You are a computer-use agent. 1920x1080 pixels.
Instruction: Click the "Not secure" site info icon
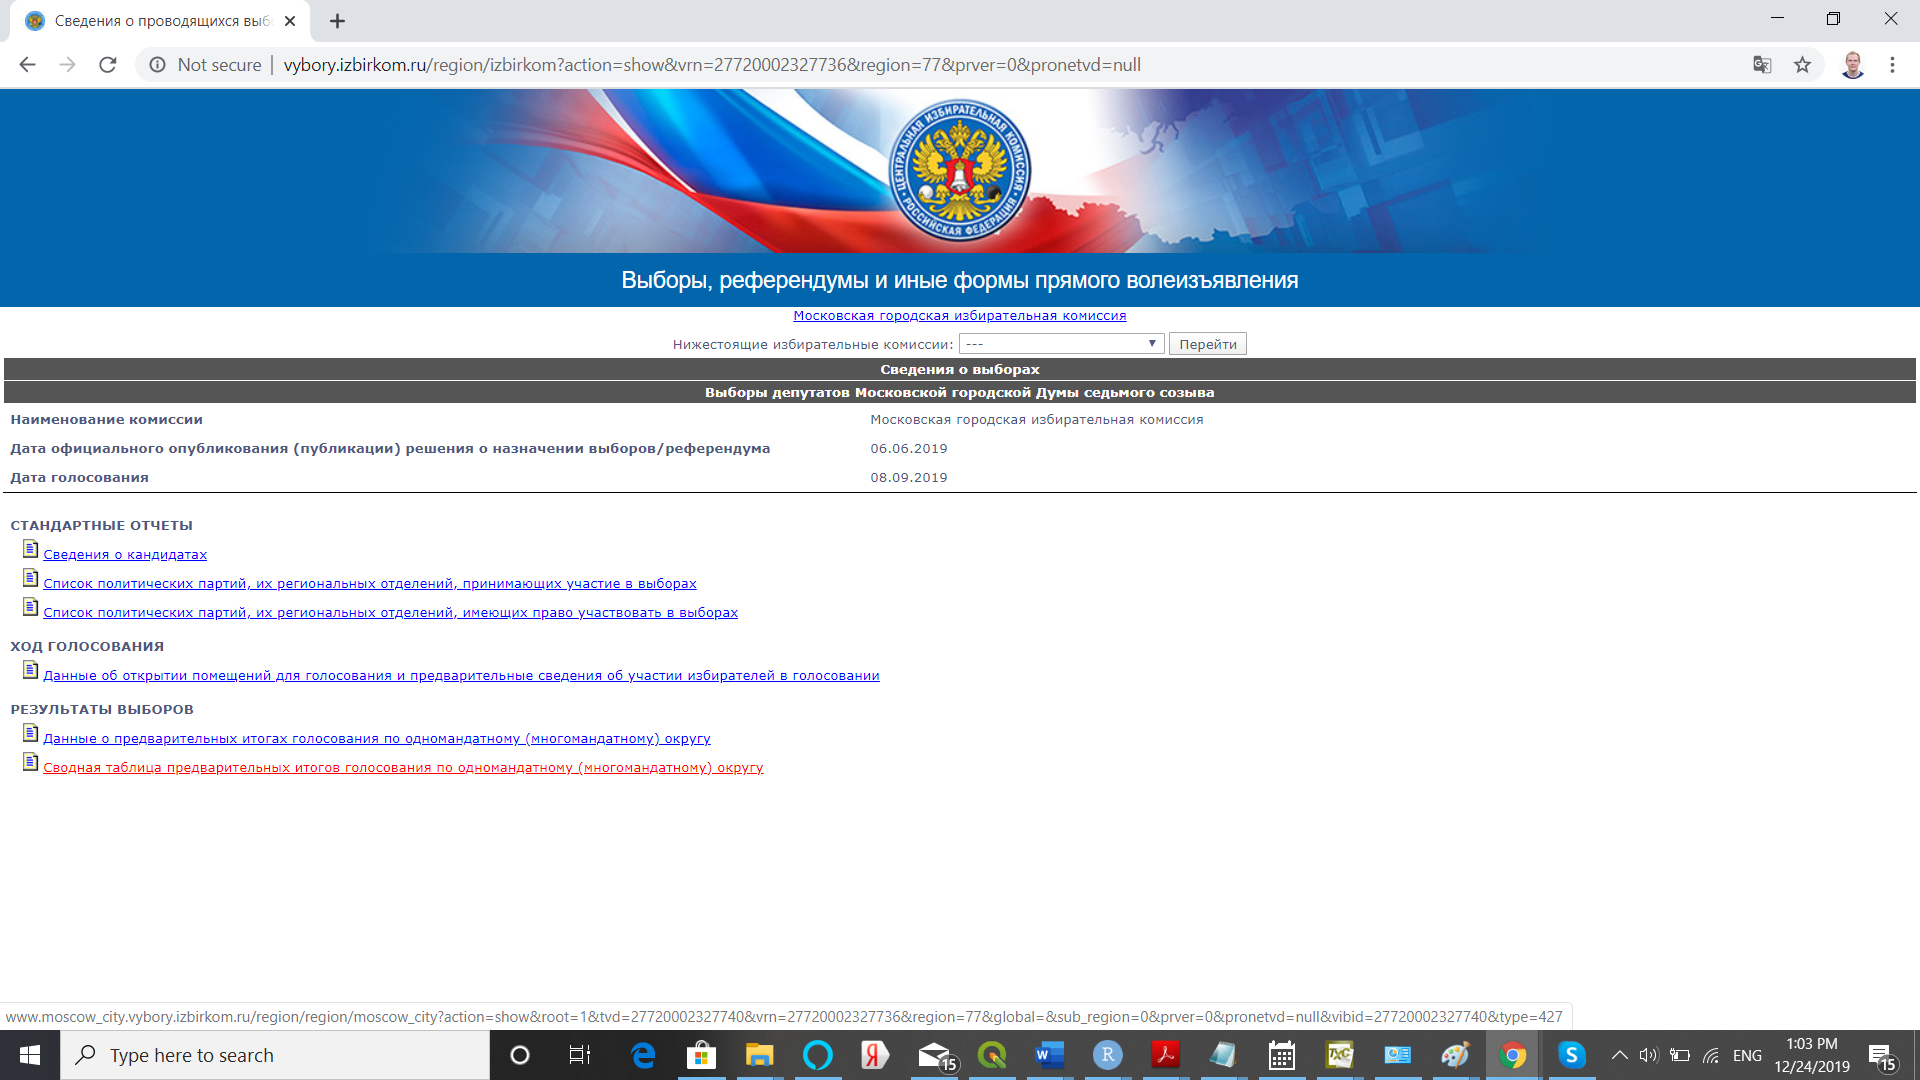(x=158, y=65)
